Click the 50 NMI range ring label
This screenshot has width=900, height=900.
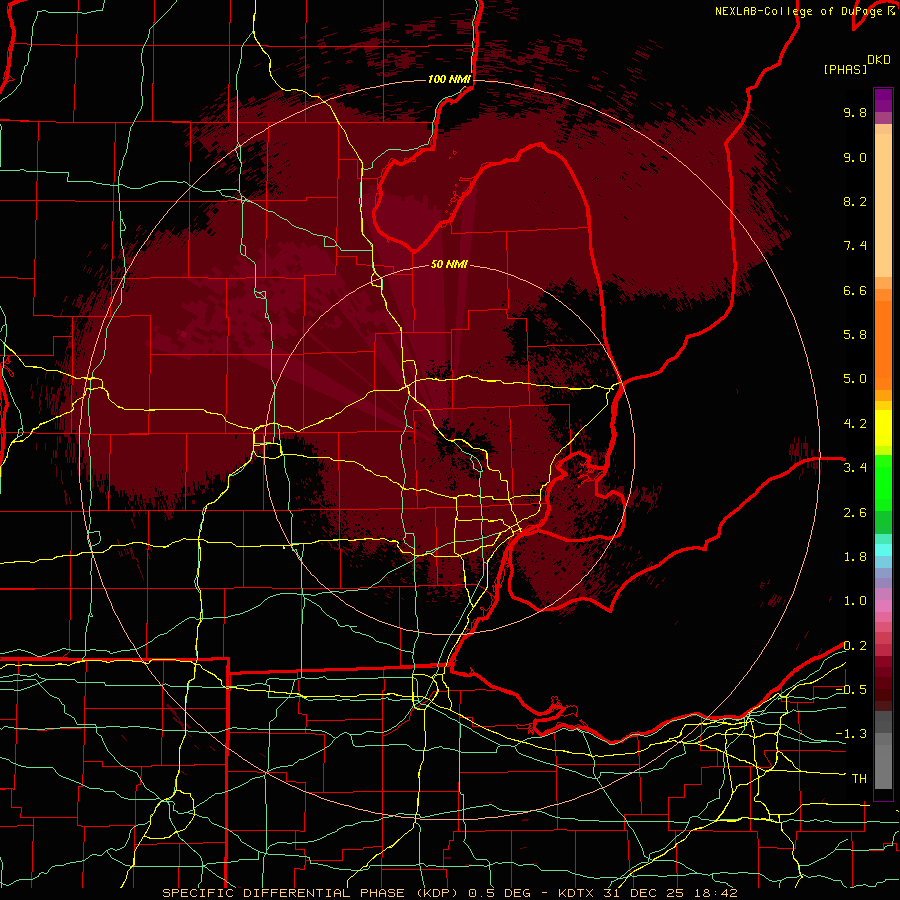pyautogui.click(x=449, y=265)
